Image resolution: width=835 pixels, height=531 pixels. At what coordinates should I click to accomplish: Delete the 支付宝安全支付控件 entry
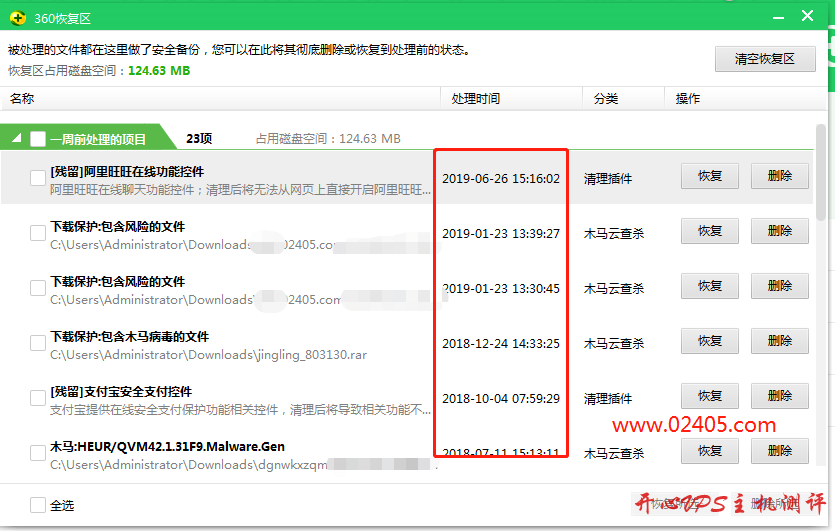tap(780, 397)
